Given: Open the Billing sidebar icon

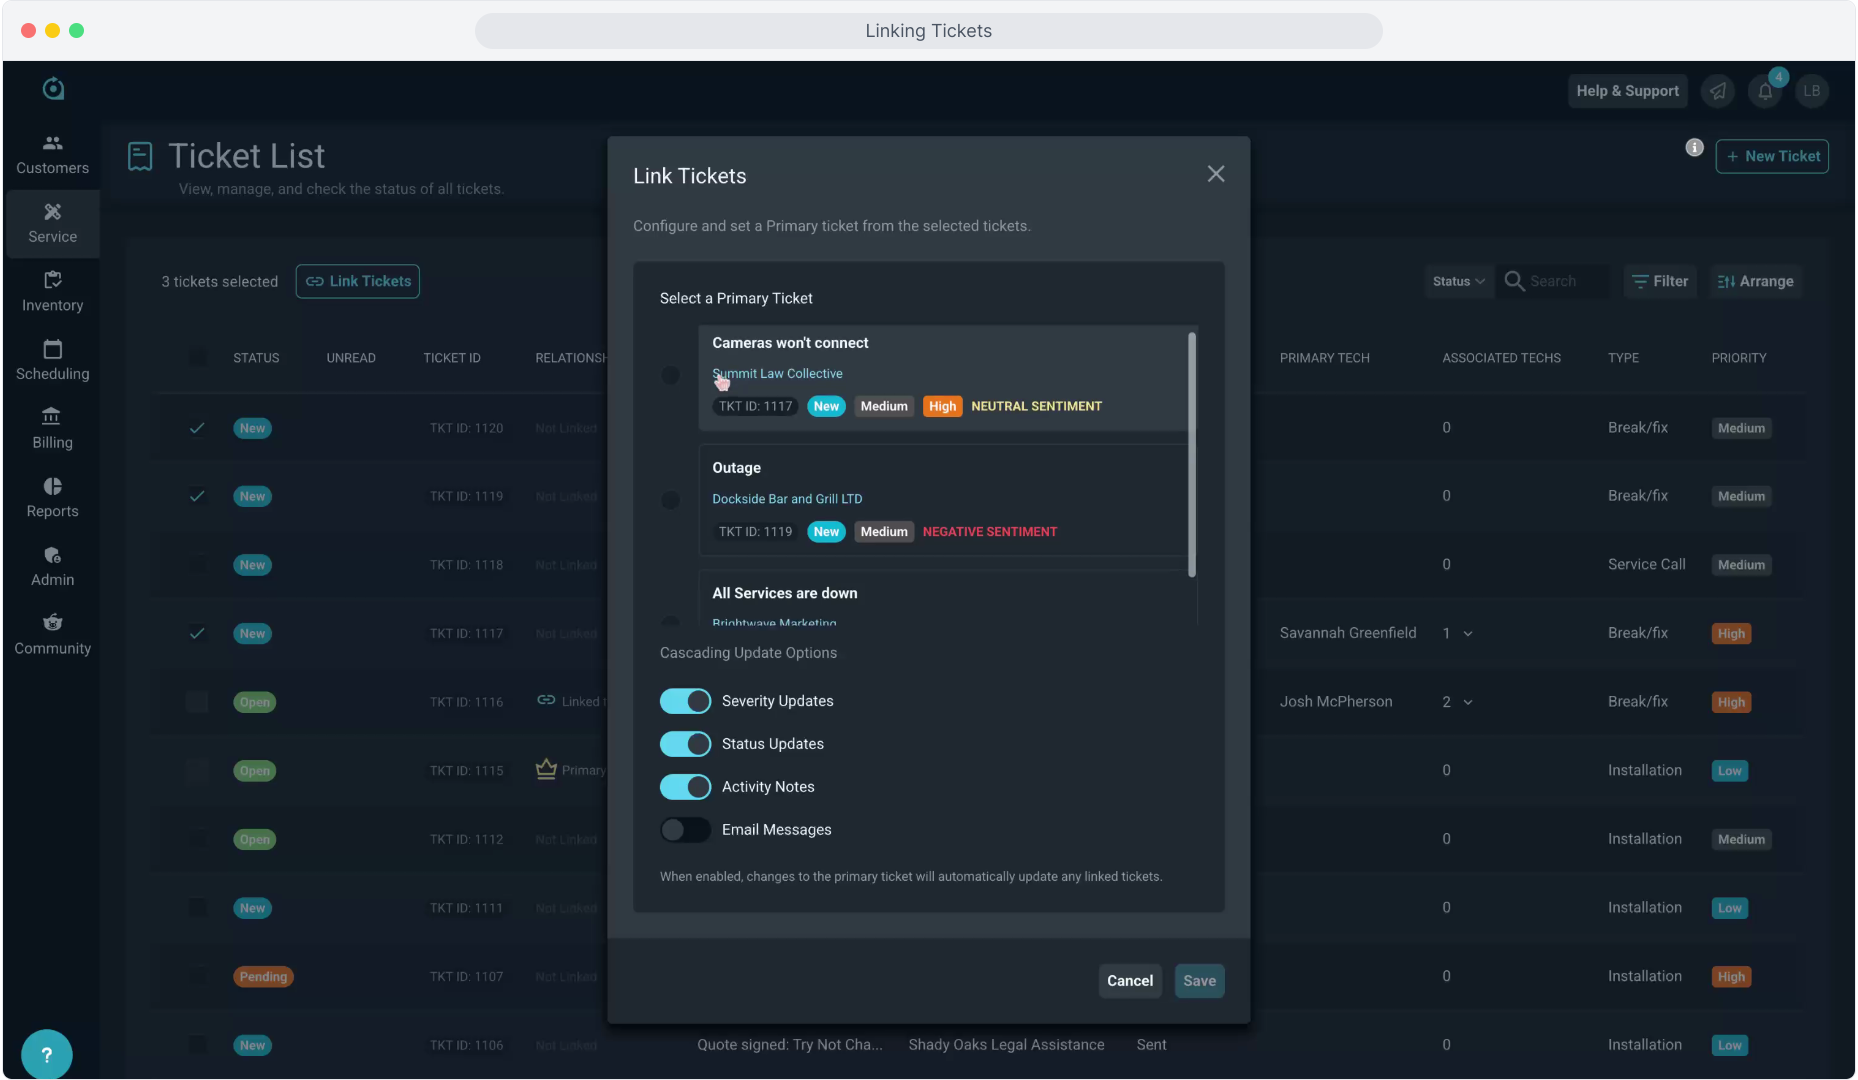Looking at the screenshot, I should (52, 417).
